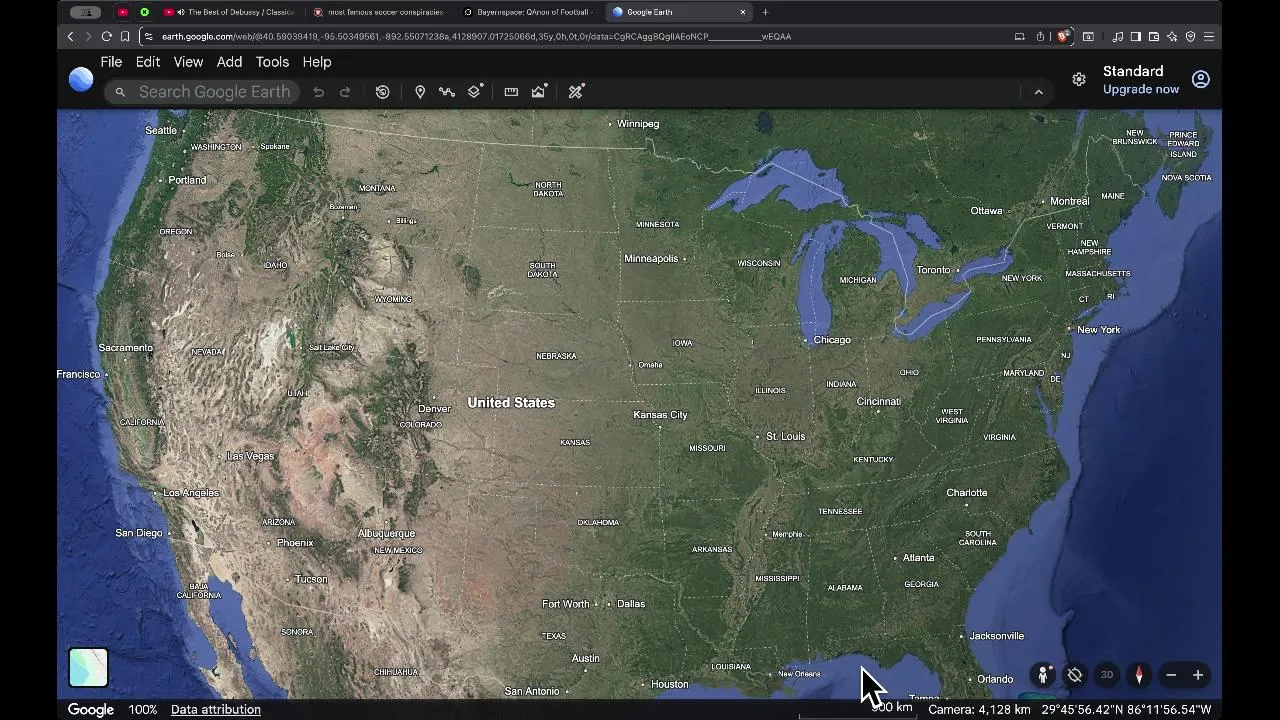Viewport: 1280px width, 720px height.
Task: Activate the Street View pegman
Action: pyautogui.click(x=1043, y=675)
